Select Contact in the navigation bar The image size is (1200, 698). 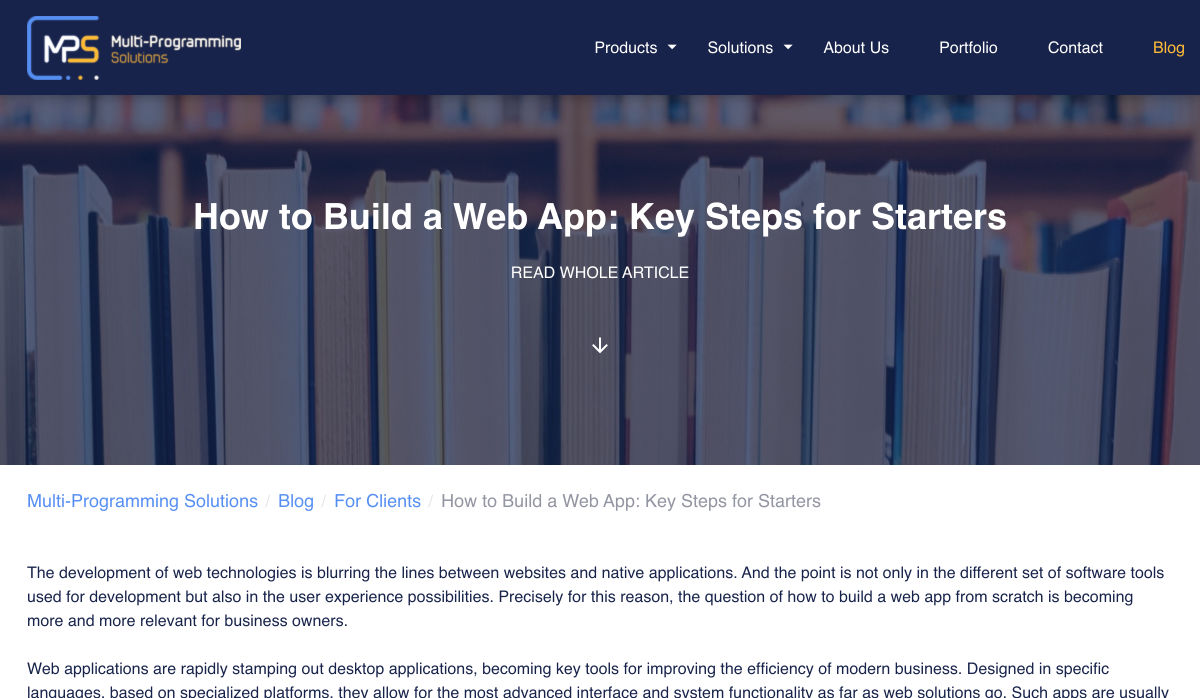pyautogui.click(x=1075, y=48)
